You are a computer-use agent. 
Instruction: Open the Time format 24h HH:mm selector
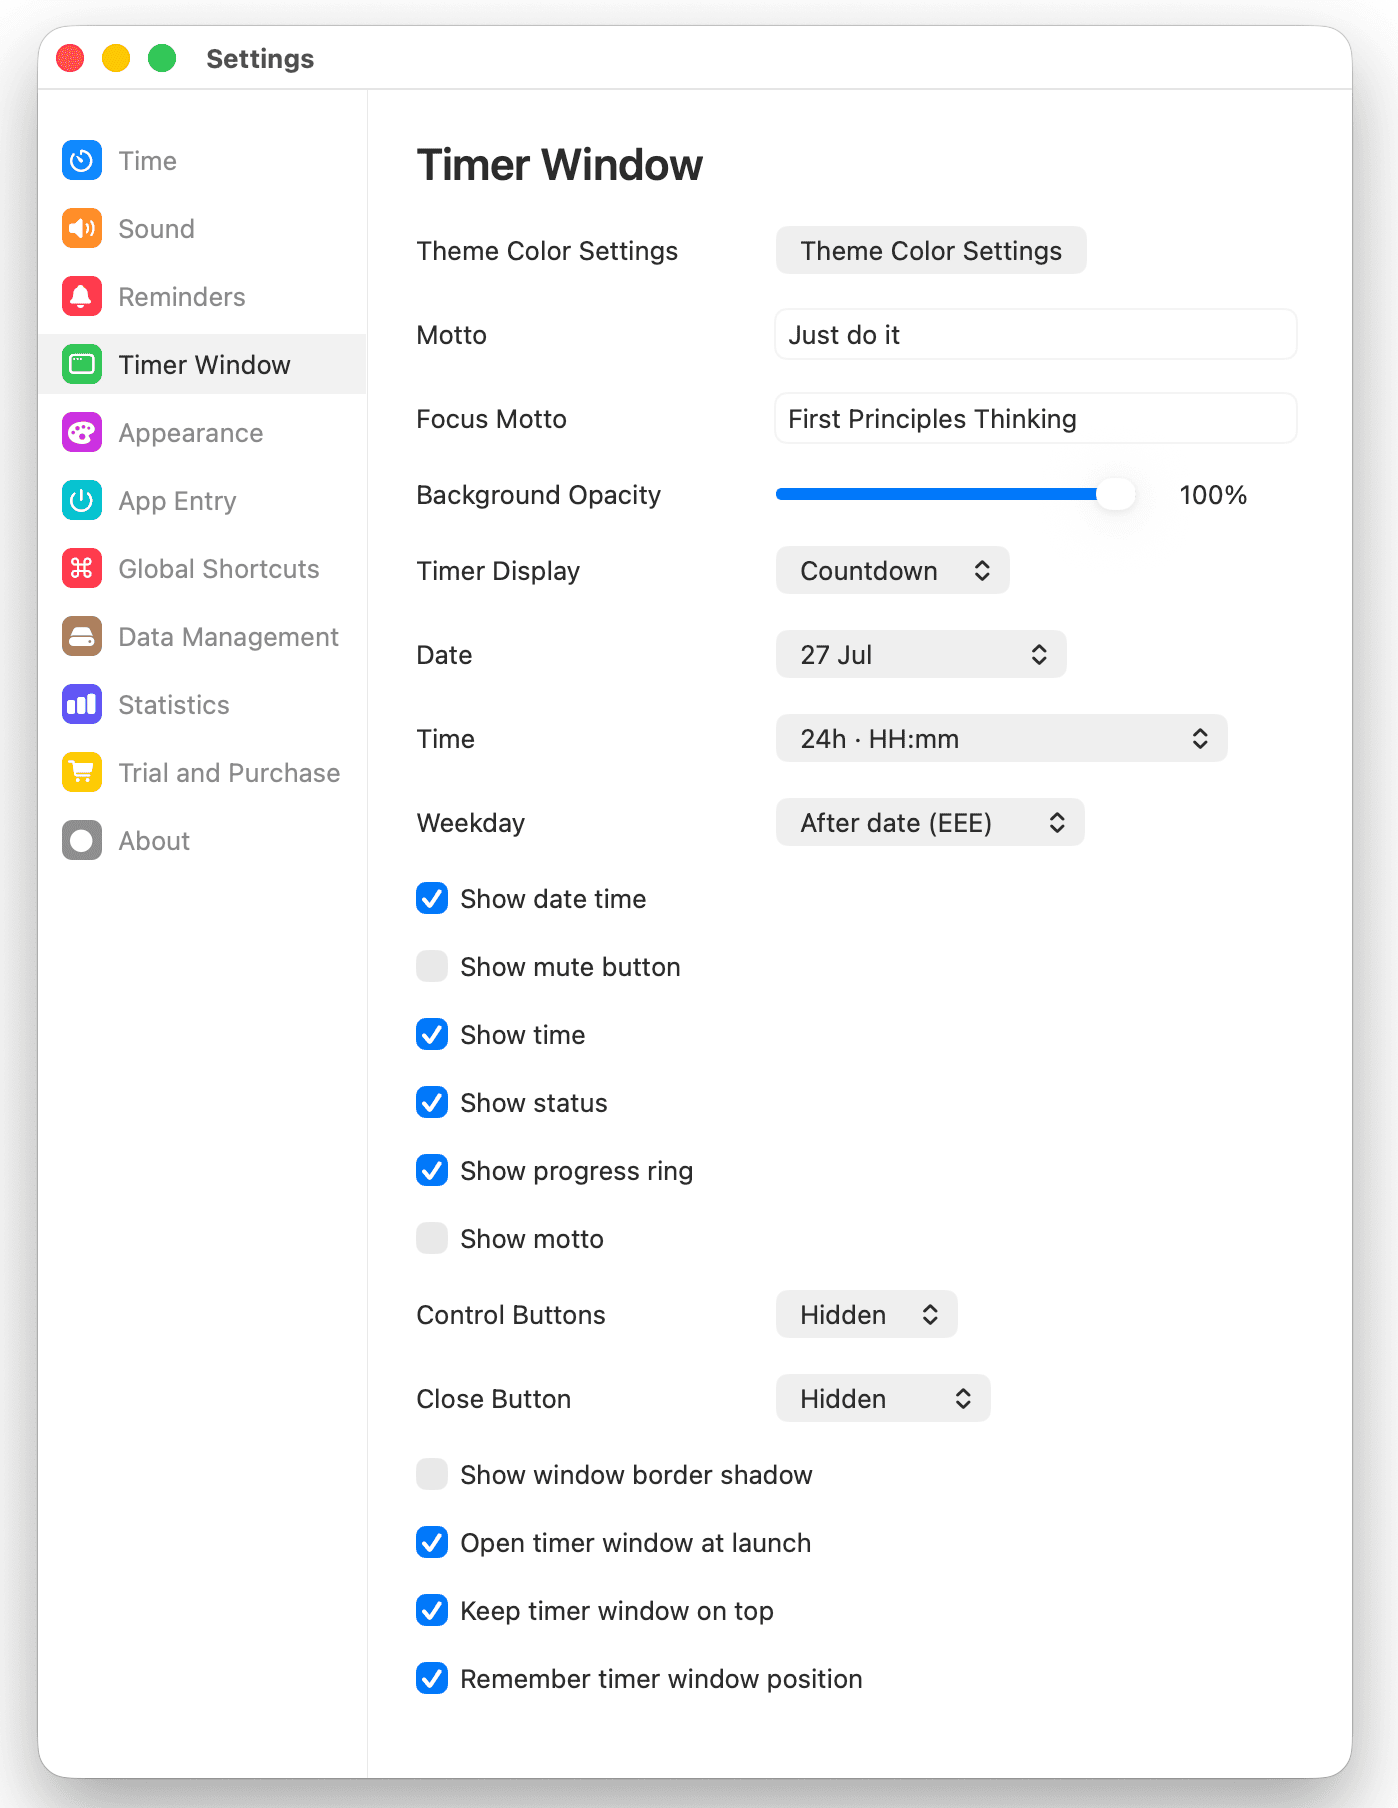pyautogui.click(x=1001, y=739)
